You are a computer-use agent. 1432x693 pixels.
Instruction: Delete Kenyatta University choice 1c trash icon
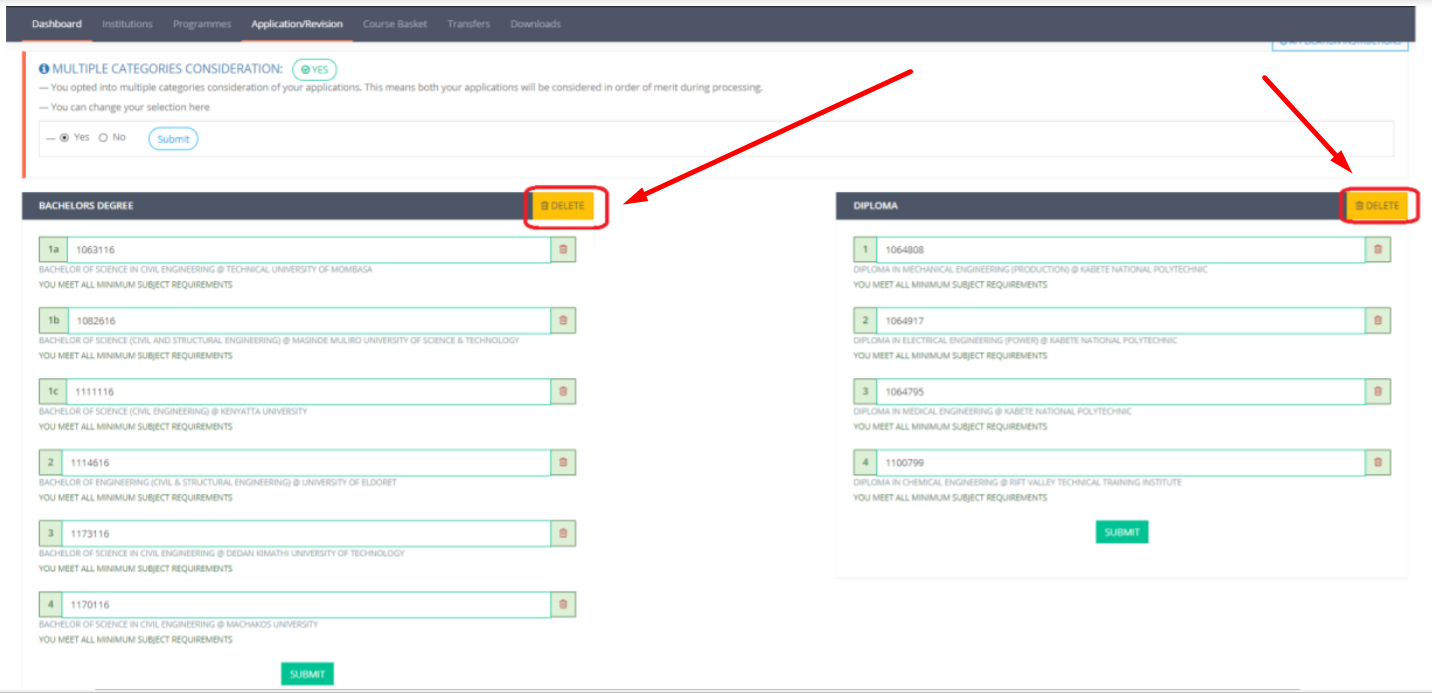(563, 392)
